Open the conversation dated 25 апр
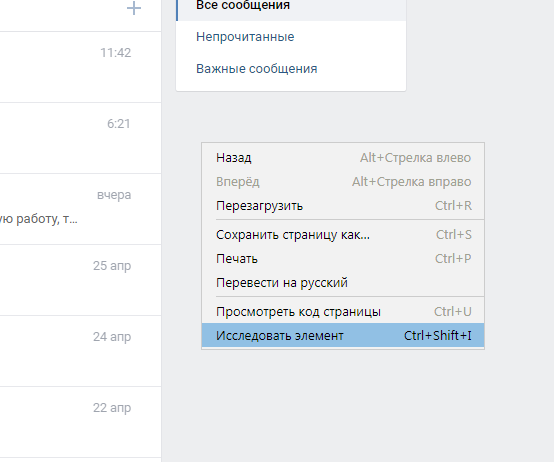This screenshot has height=462, width=554. point(81,280)
